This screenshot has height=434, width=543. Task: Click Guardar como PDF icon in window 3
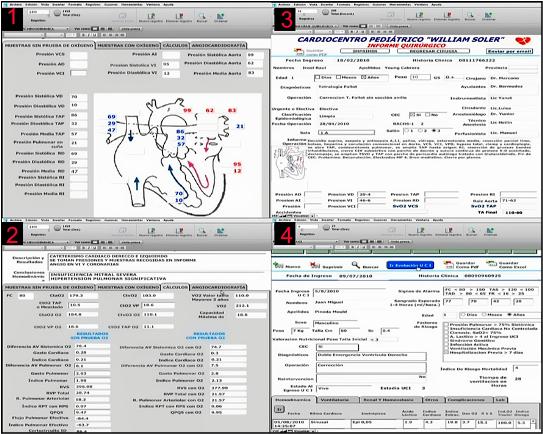click(299, 51)
